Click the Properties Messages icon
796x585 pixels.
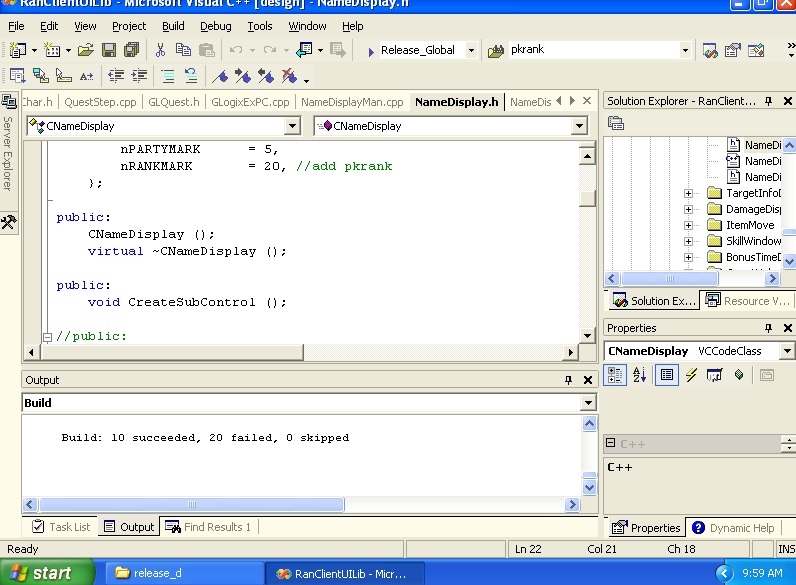pos(714,375)
